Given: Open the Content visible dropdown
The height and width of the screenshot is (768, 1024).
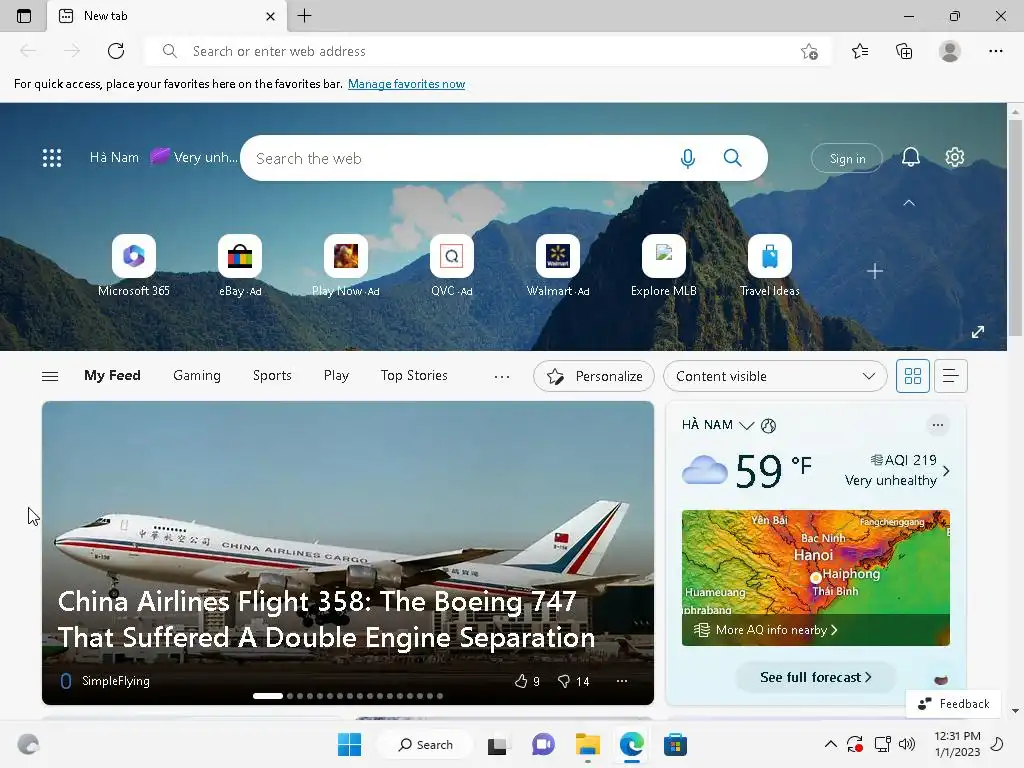Looking at the screenshot, I should click(x=775, y=376).
